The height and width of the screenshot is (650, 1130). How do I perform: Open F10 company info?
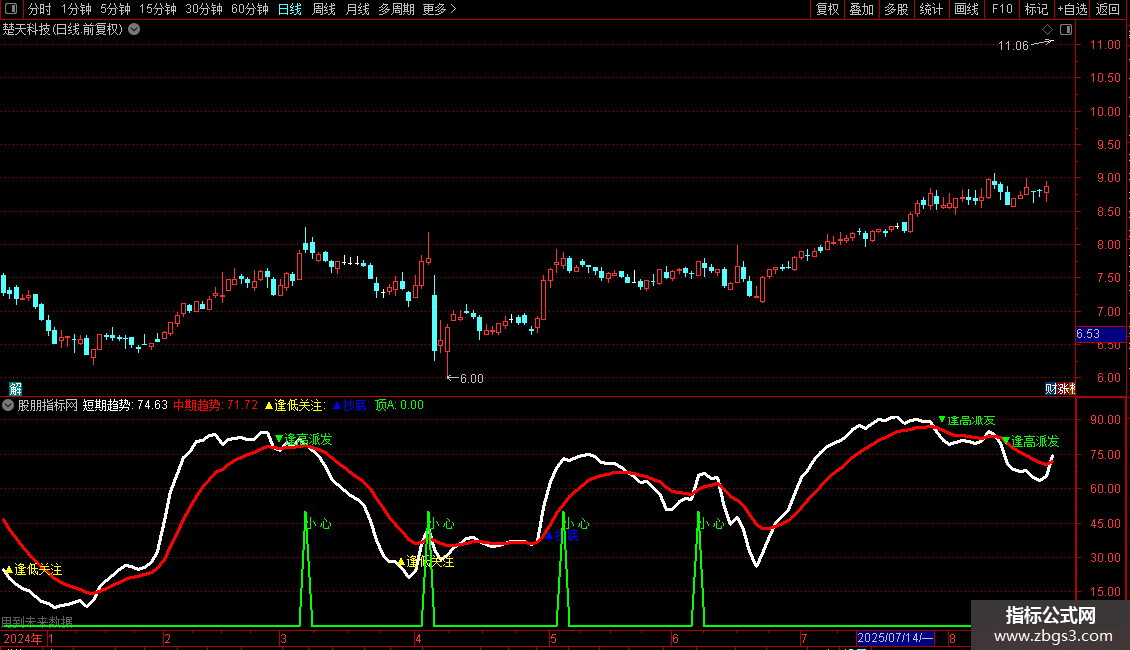tap(1002, 9)
